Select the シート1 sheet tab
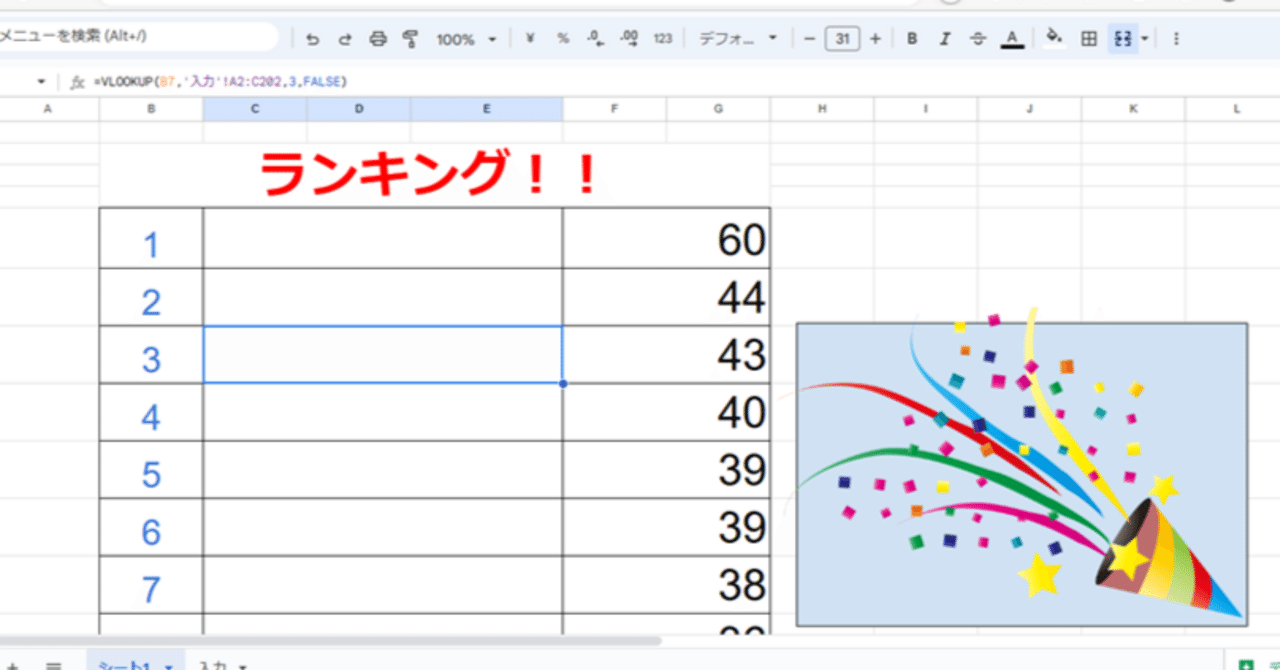 [130, 664]
